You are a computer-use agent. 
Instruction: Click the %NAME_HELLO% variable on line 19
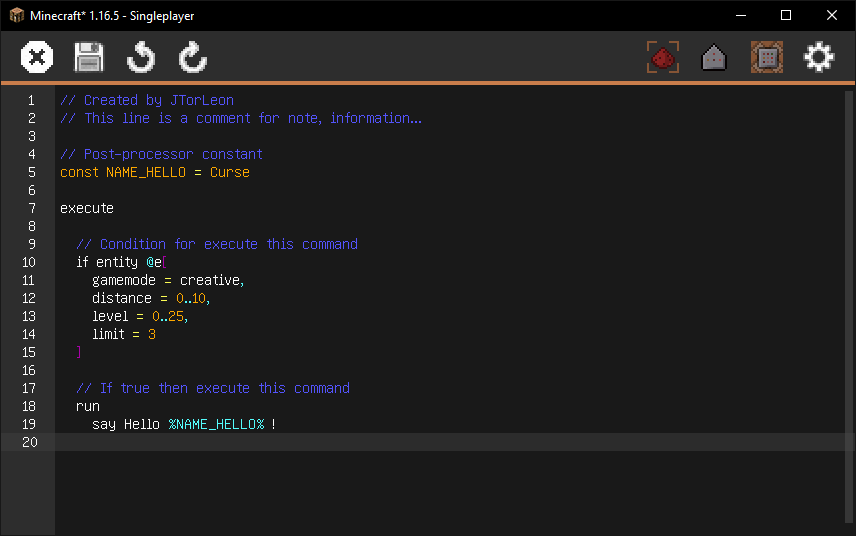tap(216, 424)
